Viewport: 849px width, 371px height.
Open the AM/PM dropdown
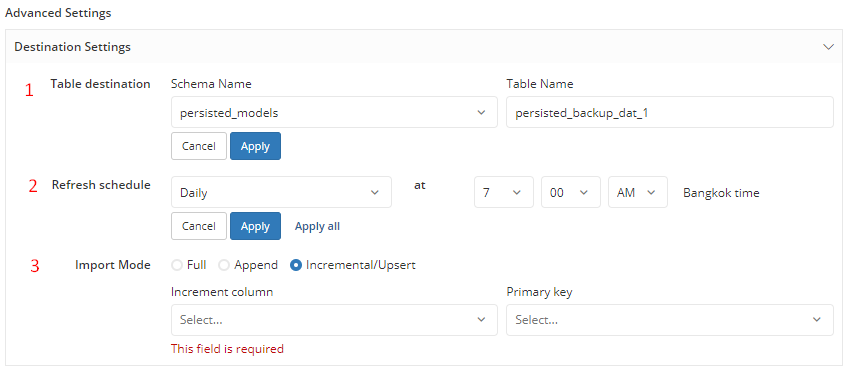(638, 192)
